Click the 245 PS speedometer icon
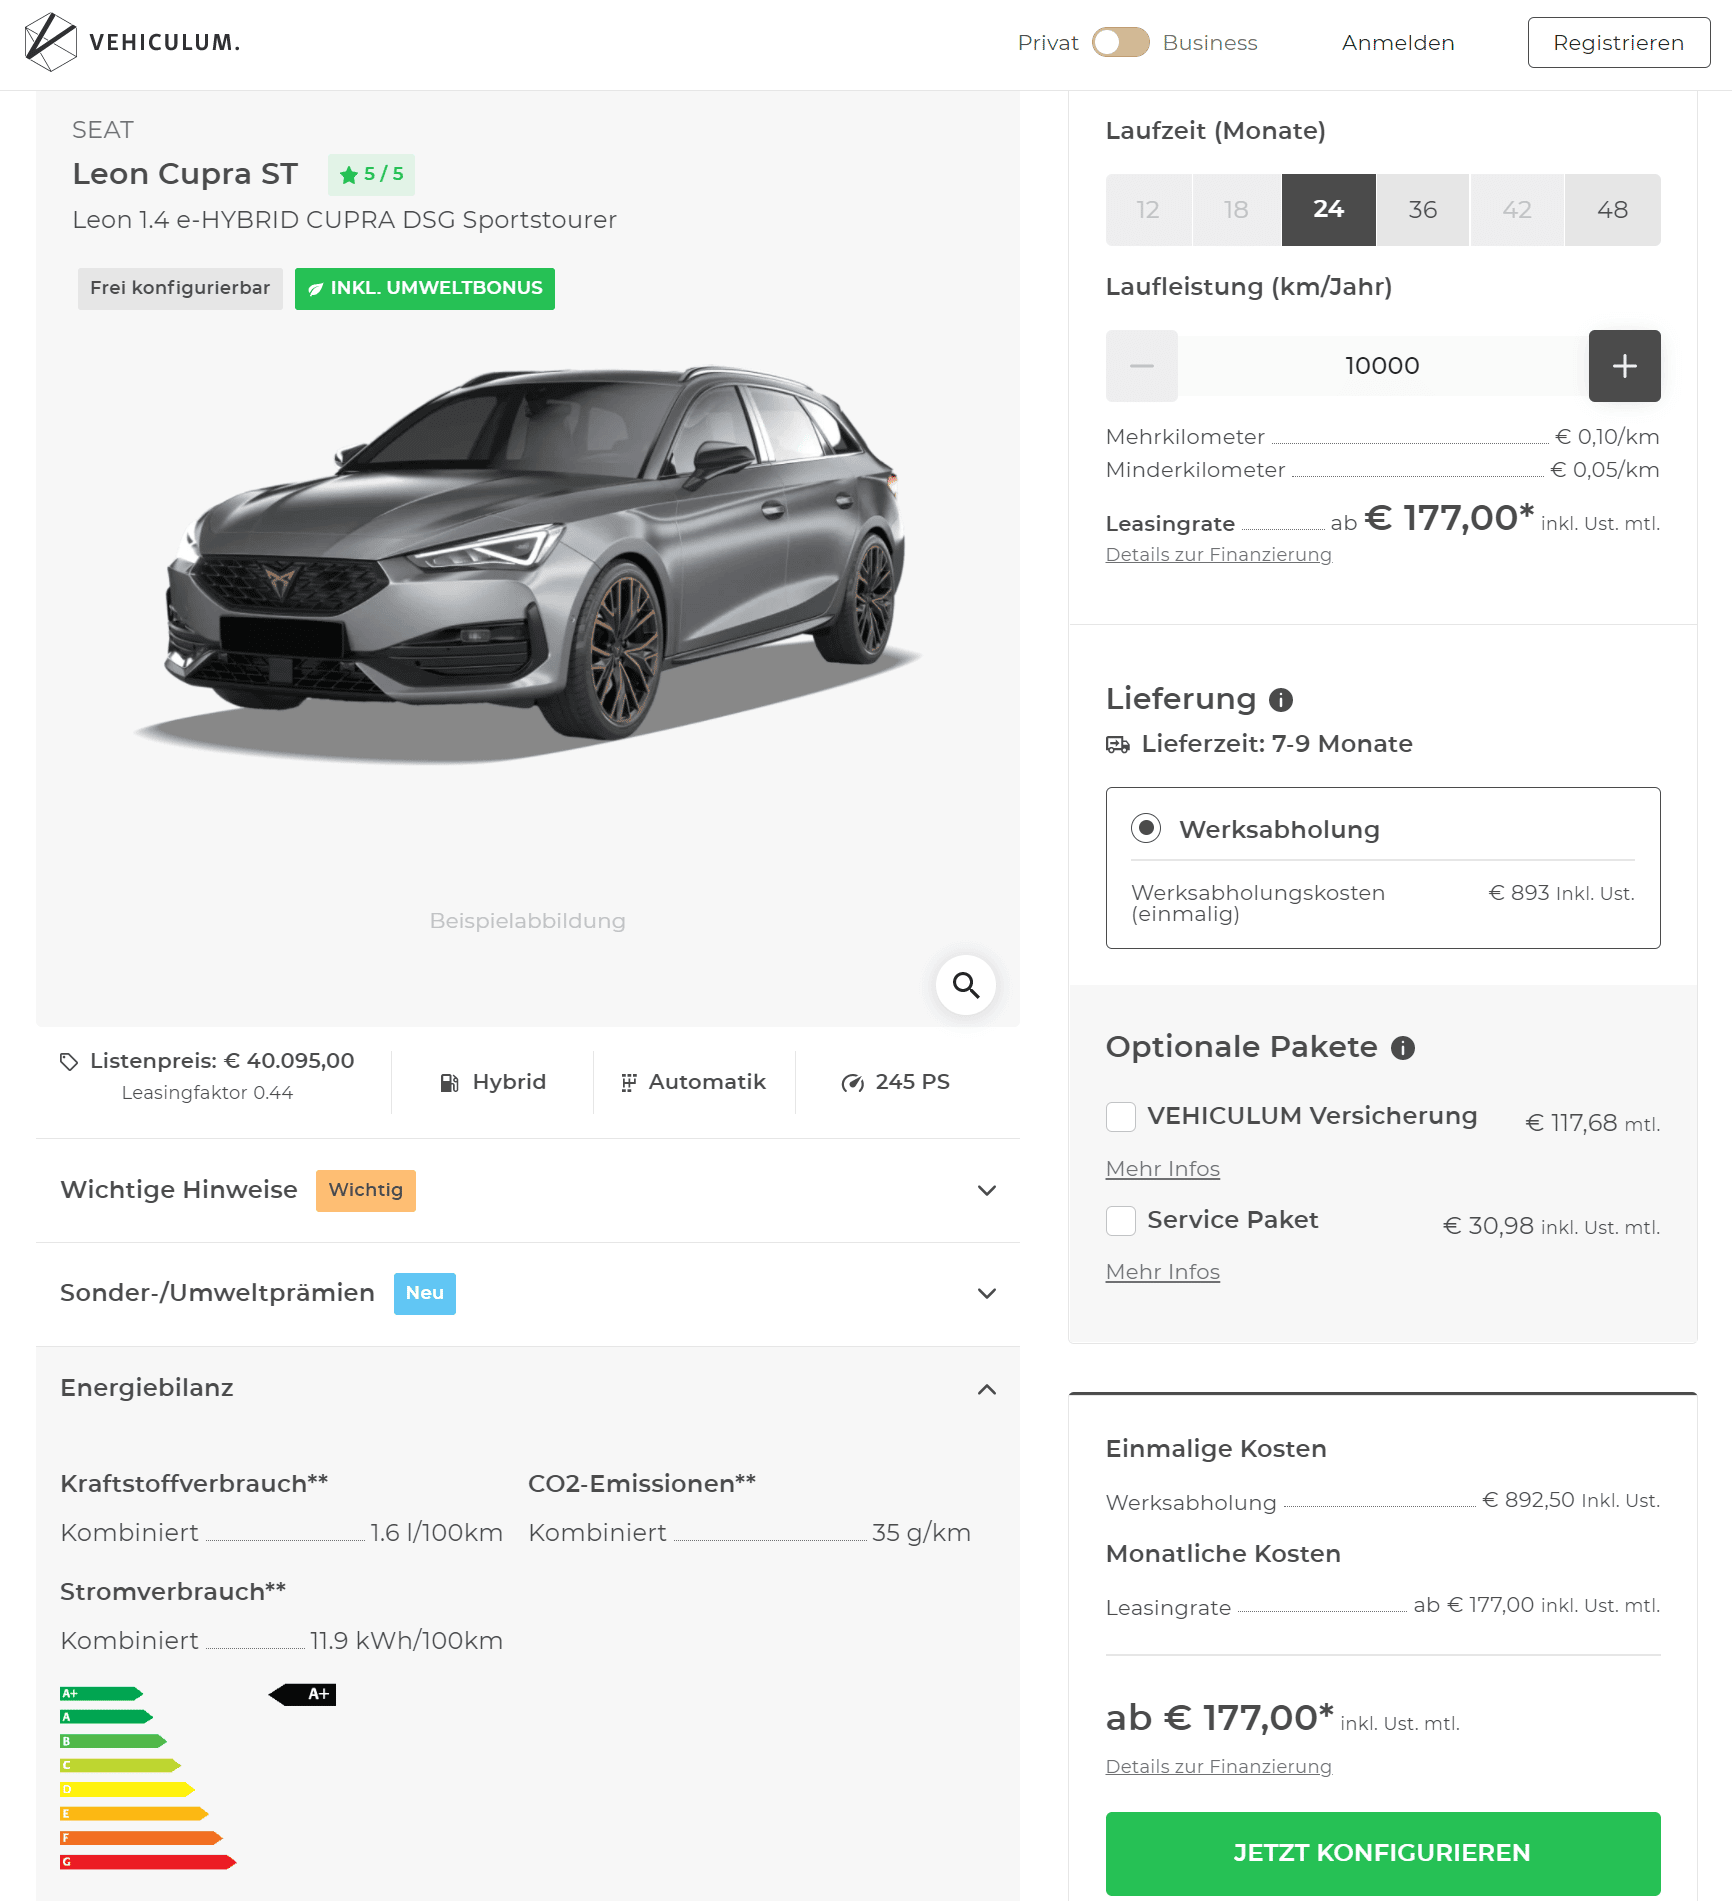 pos(852,1083)
